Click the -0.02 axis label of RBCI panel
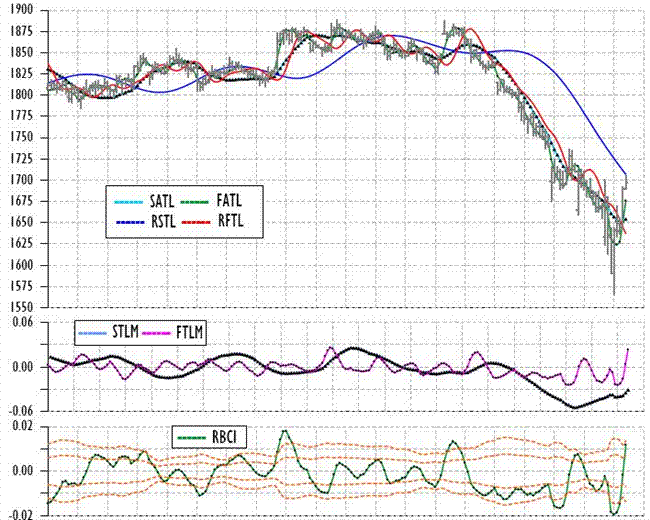The width and height of the screenshot is (650, 520). pos(21,515)
